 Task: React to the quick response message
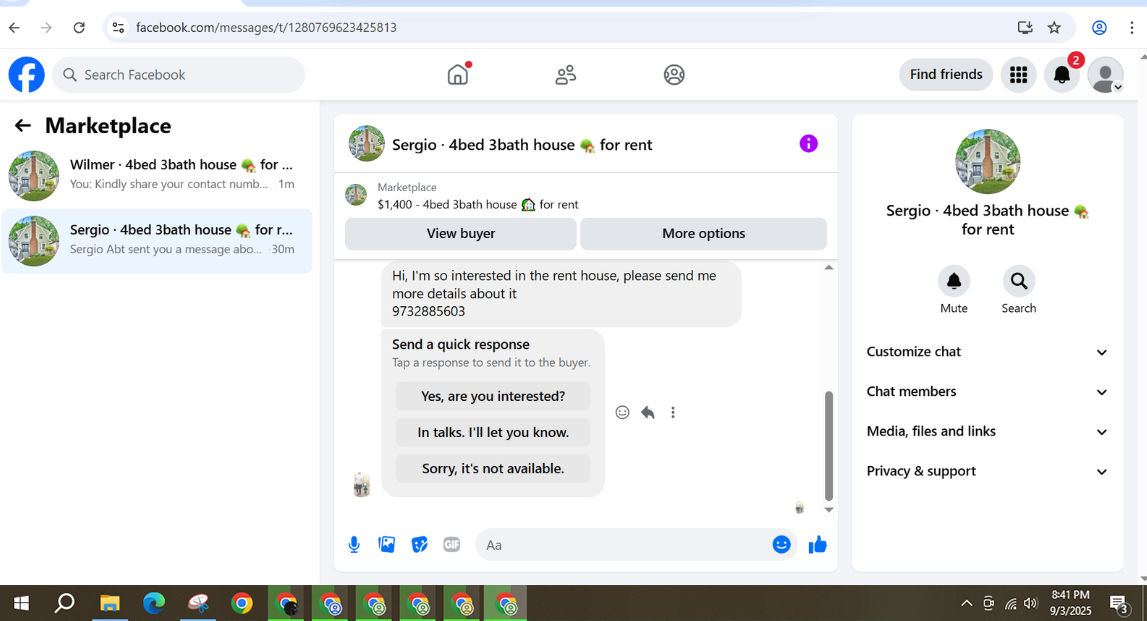click(622, 413)
